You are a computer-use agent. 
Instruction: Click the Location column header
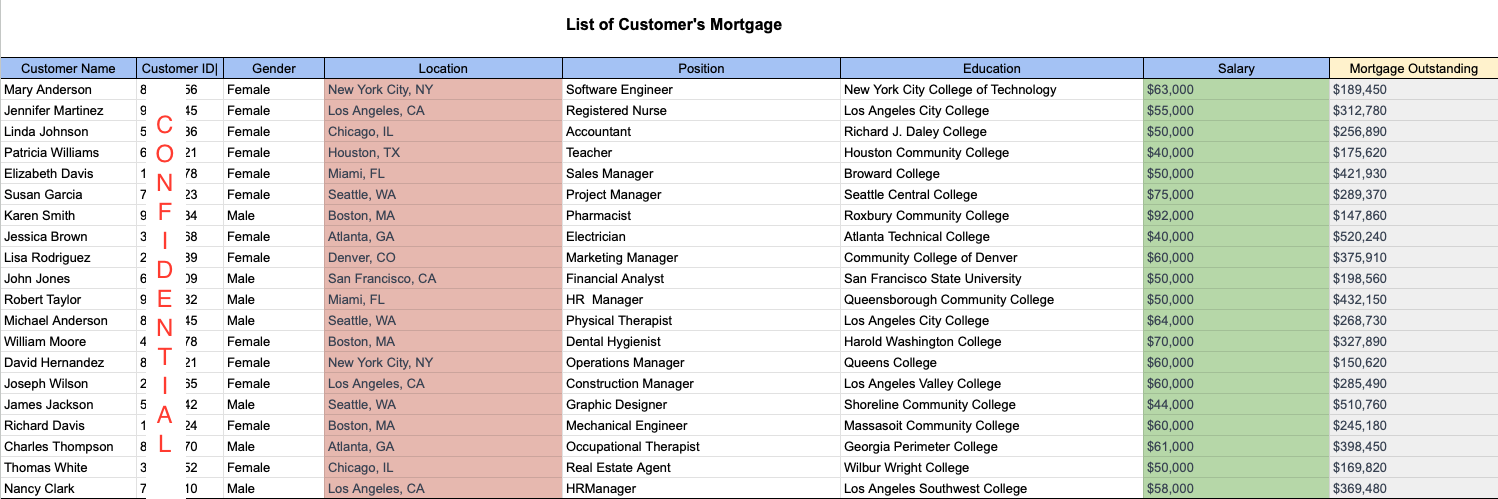(x=443, y=69)
